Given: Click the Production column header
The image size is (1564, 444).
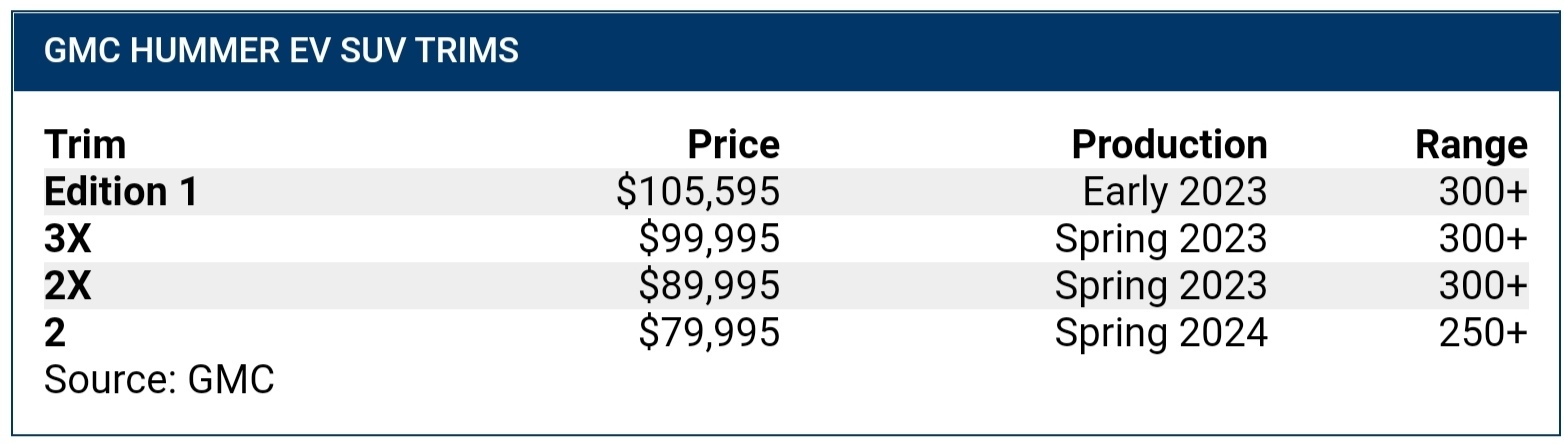Looking at the screenshot, I should pyautogui.click(x=1169, y=145).
